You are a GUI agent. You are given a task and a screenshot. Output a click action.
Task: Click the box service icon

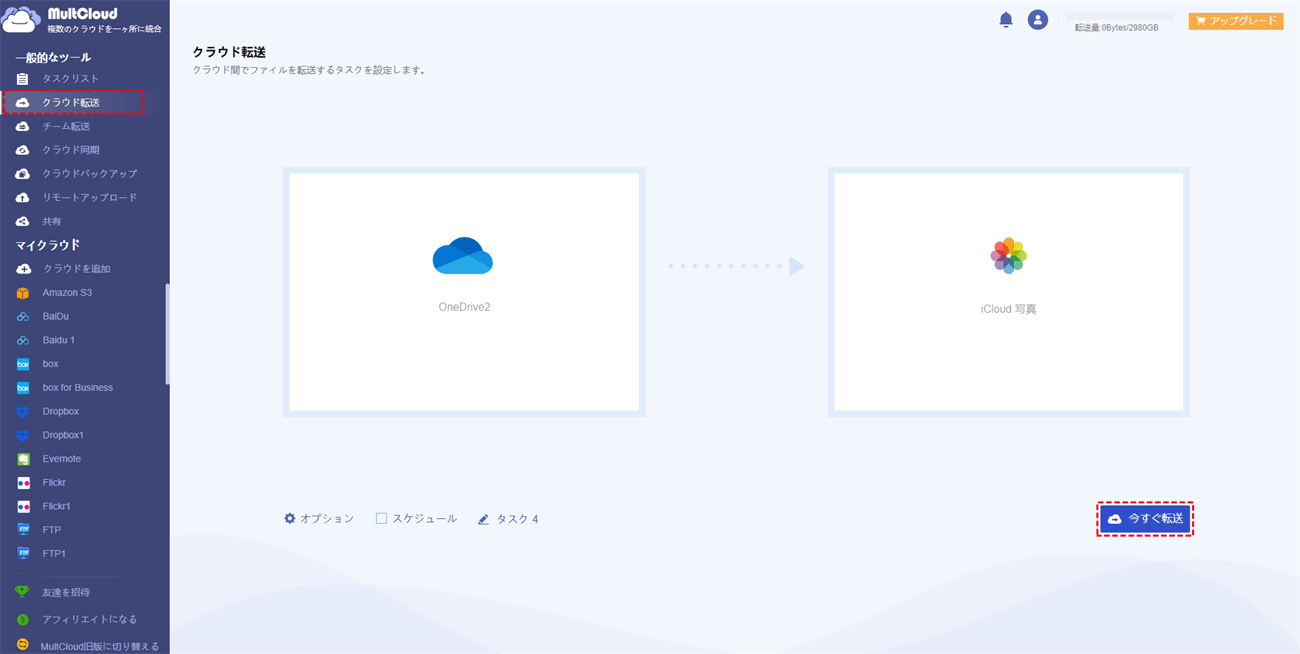tap(23, 364)
